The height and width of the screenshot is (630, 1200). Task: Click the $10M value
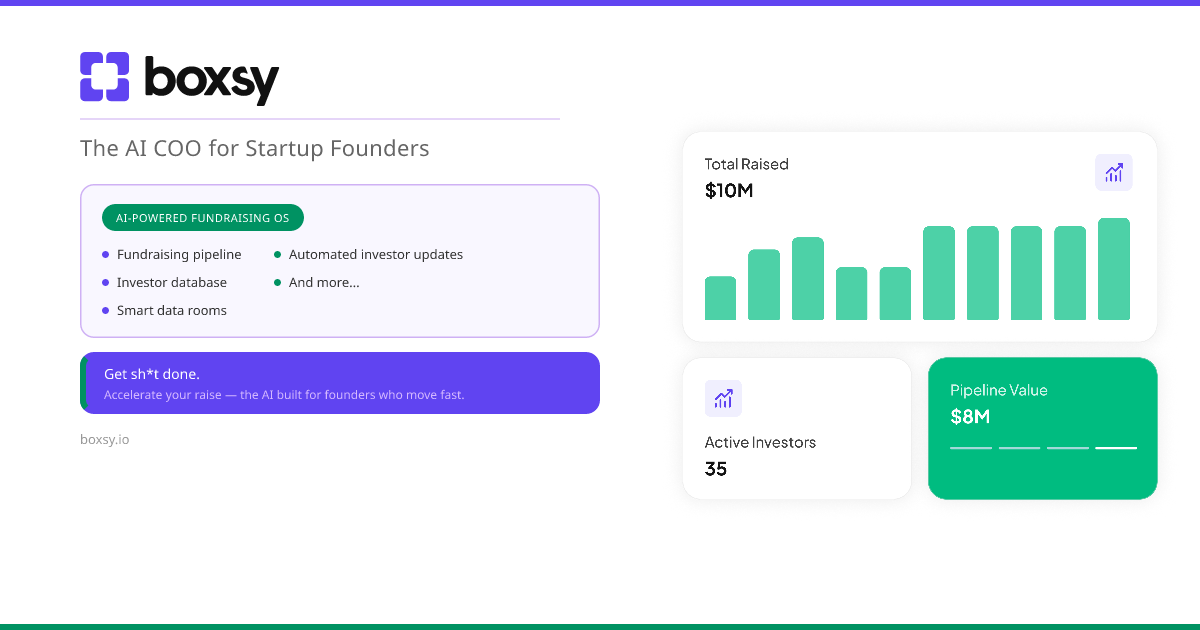[729, 190]
